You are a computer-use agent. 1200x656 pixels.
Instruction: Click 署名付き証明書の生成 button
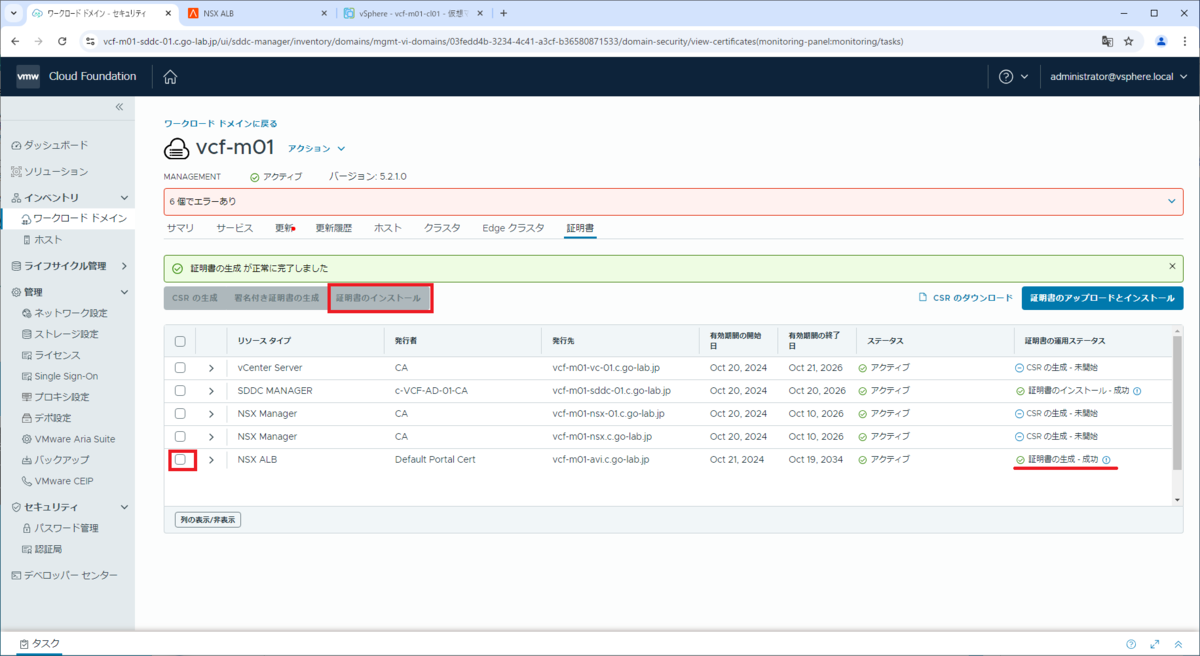pos(276,298)
